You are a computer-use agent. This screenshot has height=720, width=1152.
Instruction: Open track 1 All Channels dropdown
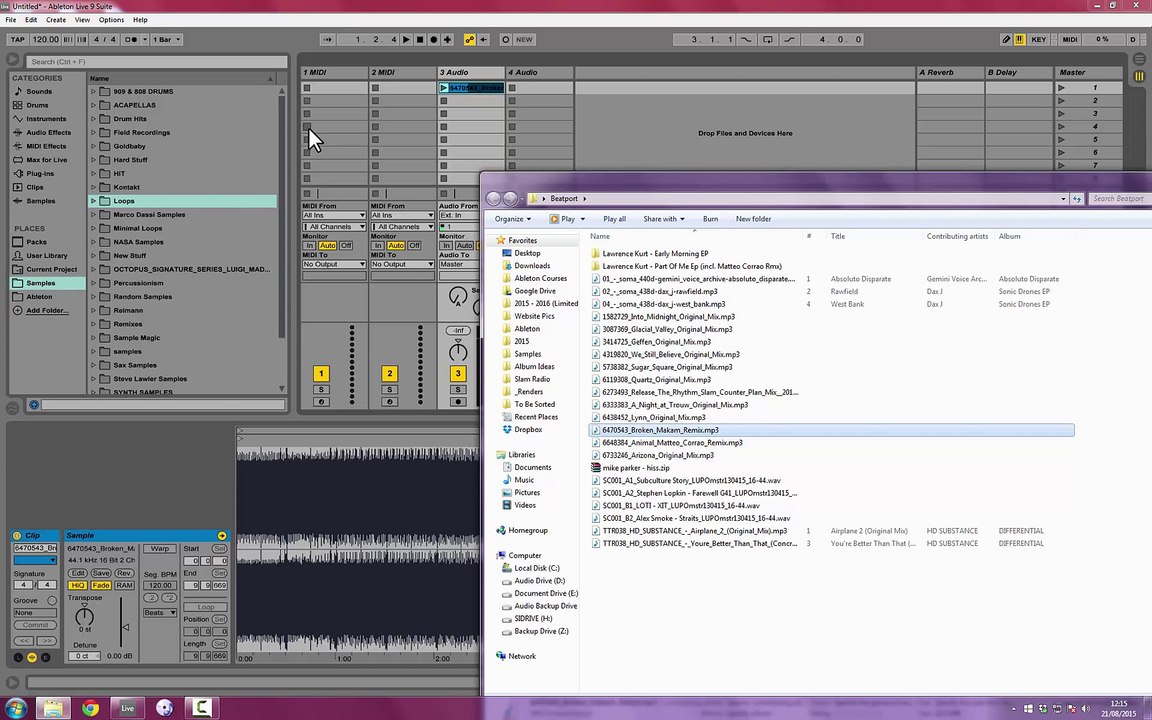click(x=334, y=226)
